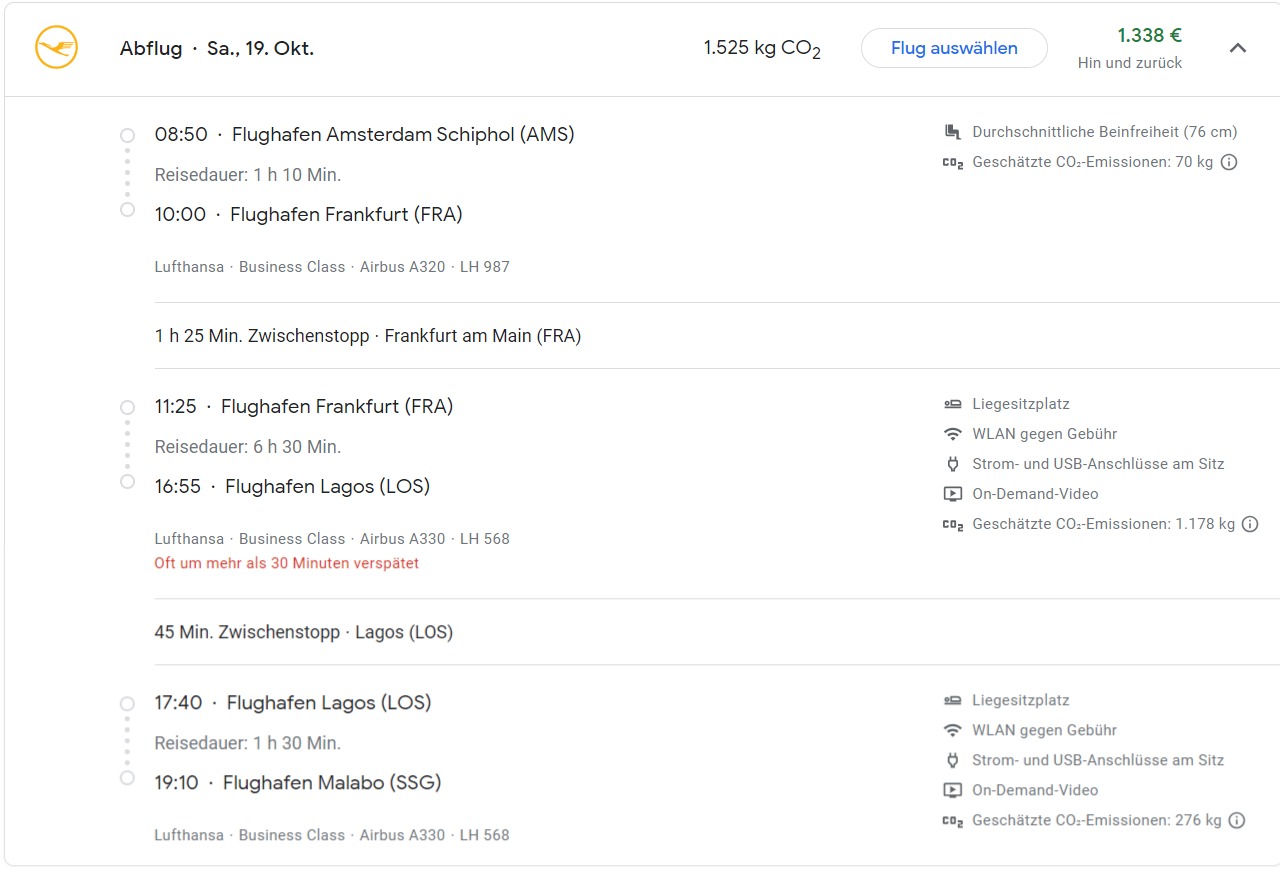Click the legroom seat icon
The width and height of the screenshot is (1280, 874).
(952, 132)
